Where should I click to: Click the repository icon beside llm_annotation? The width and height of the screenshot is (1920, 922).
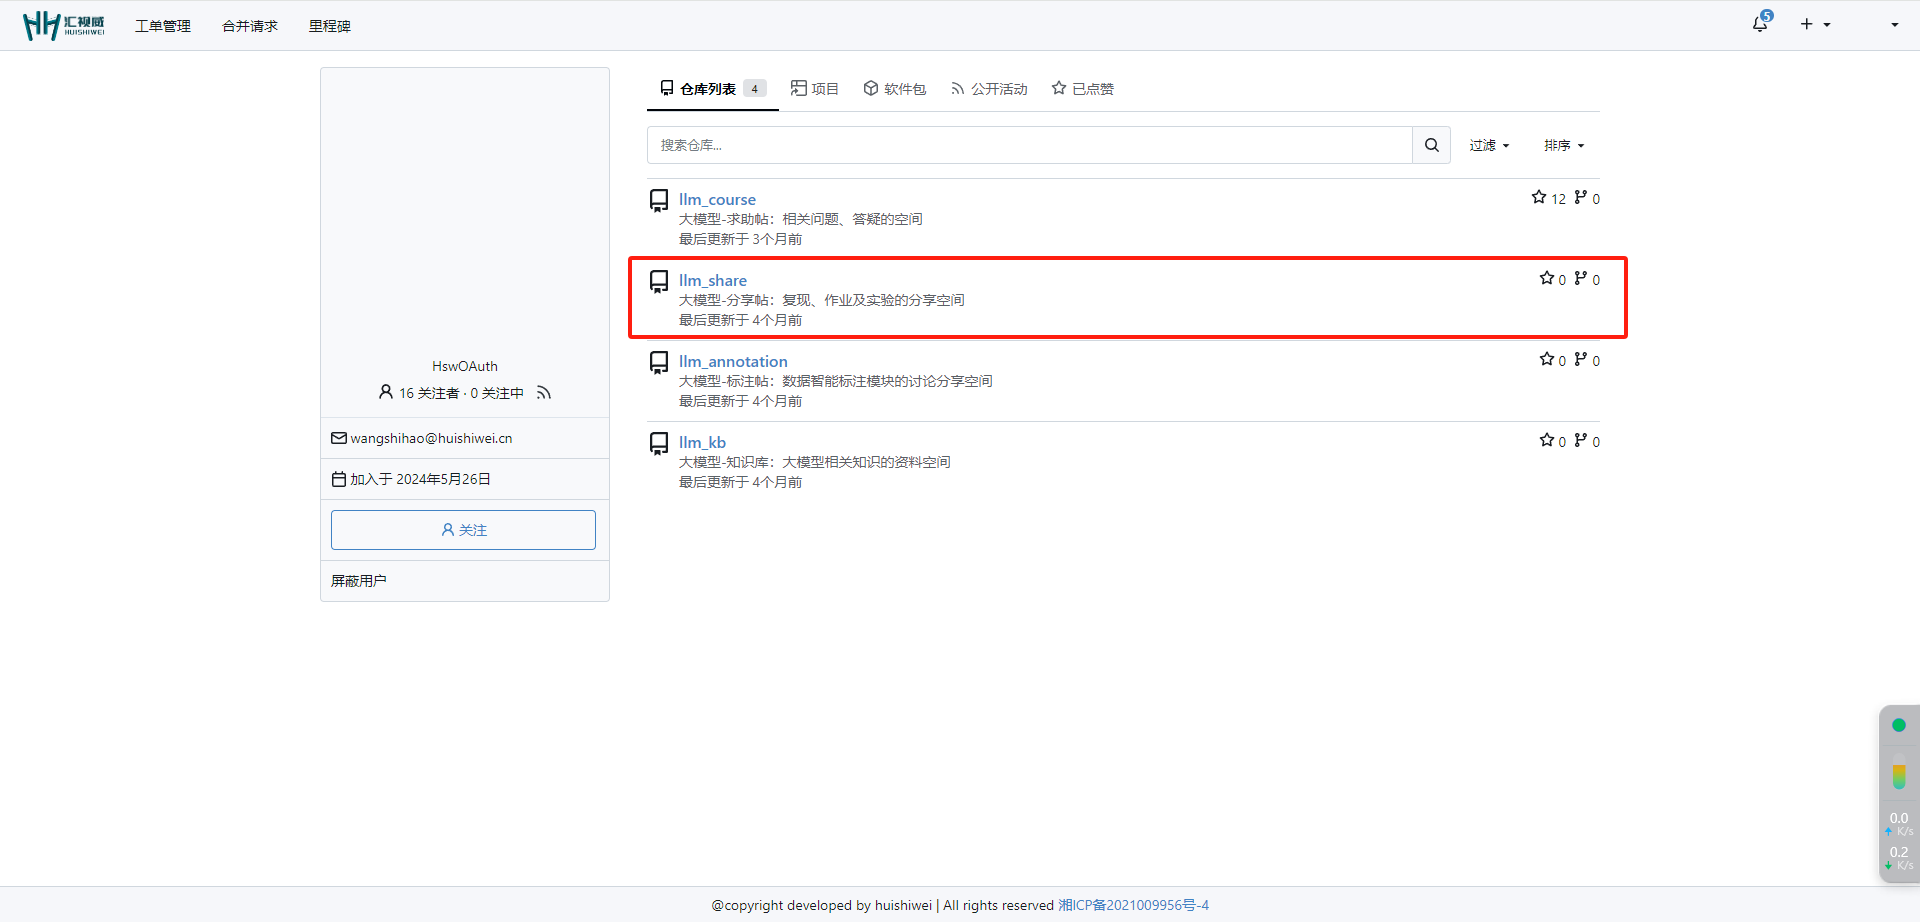tap(659, 362)
